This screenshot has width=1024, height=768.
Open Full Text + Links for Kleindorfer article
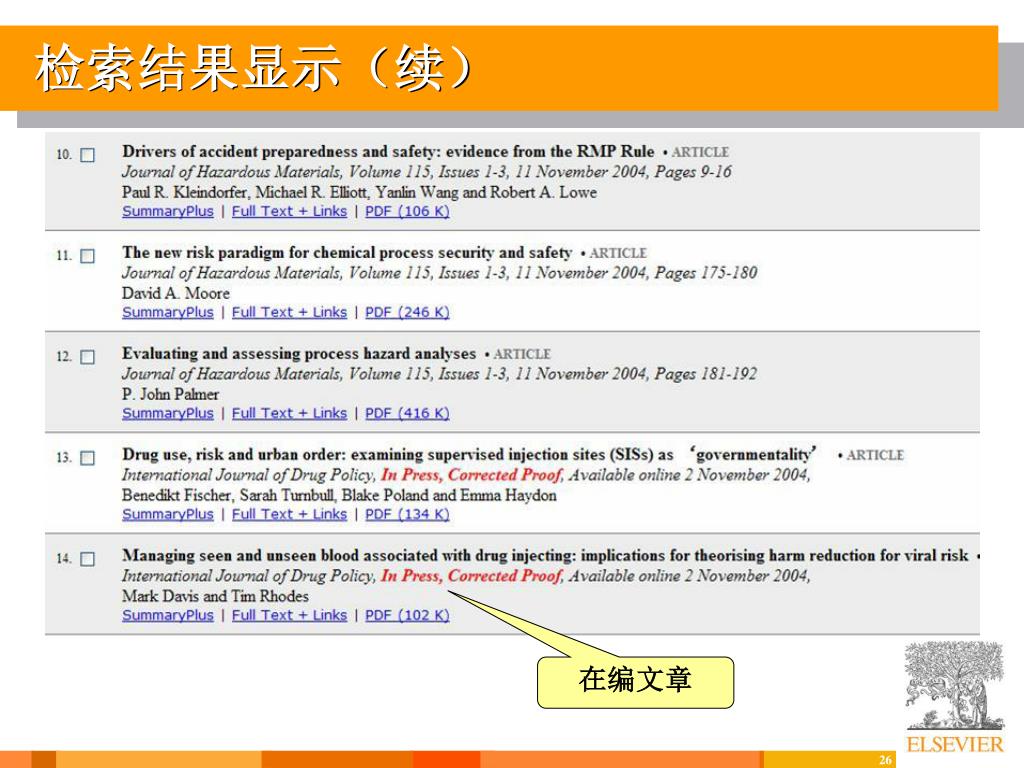[289, 212]
